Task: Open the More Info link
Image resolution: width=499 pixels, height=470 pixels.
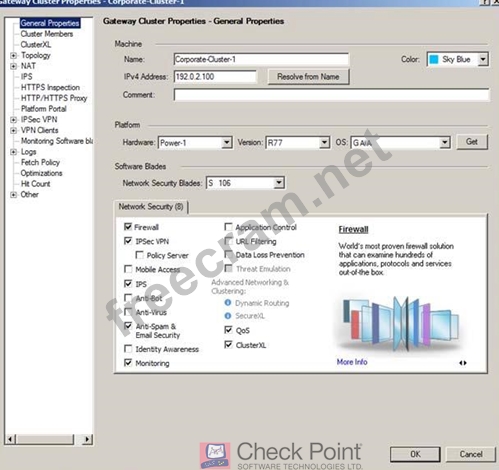Action: pyautogui.click(x=352, y=362)
